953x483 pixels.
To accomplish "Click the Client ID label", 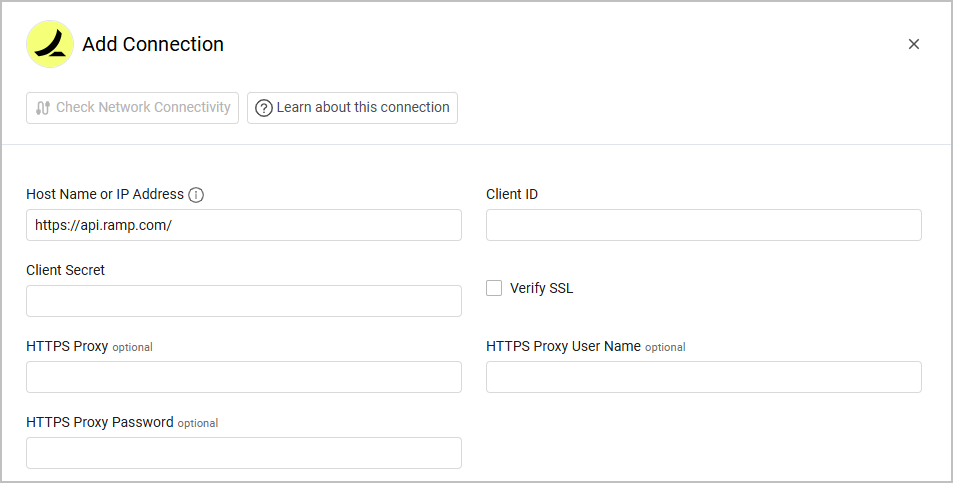I will [x=512, y=194].
